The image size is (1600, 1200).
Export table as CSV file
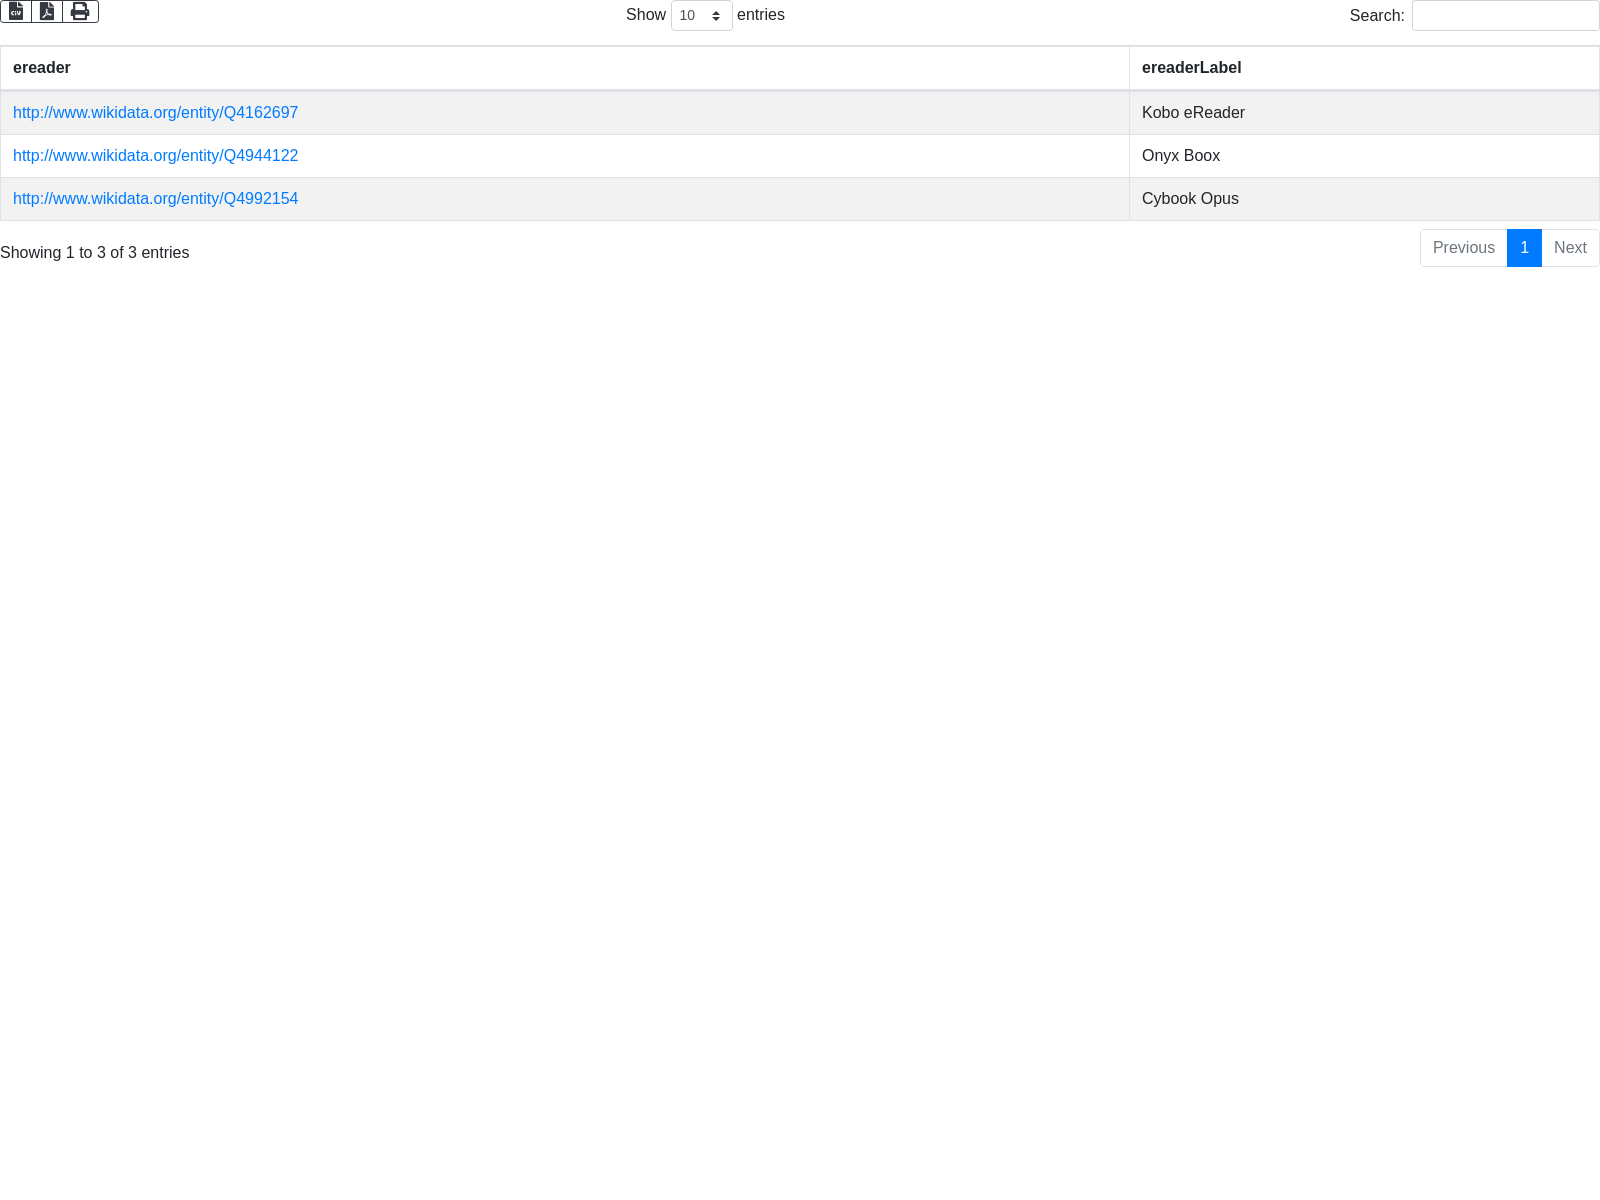[16, 11]
